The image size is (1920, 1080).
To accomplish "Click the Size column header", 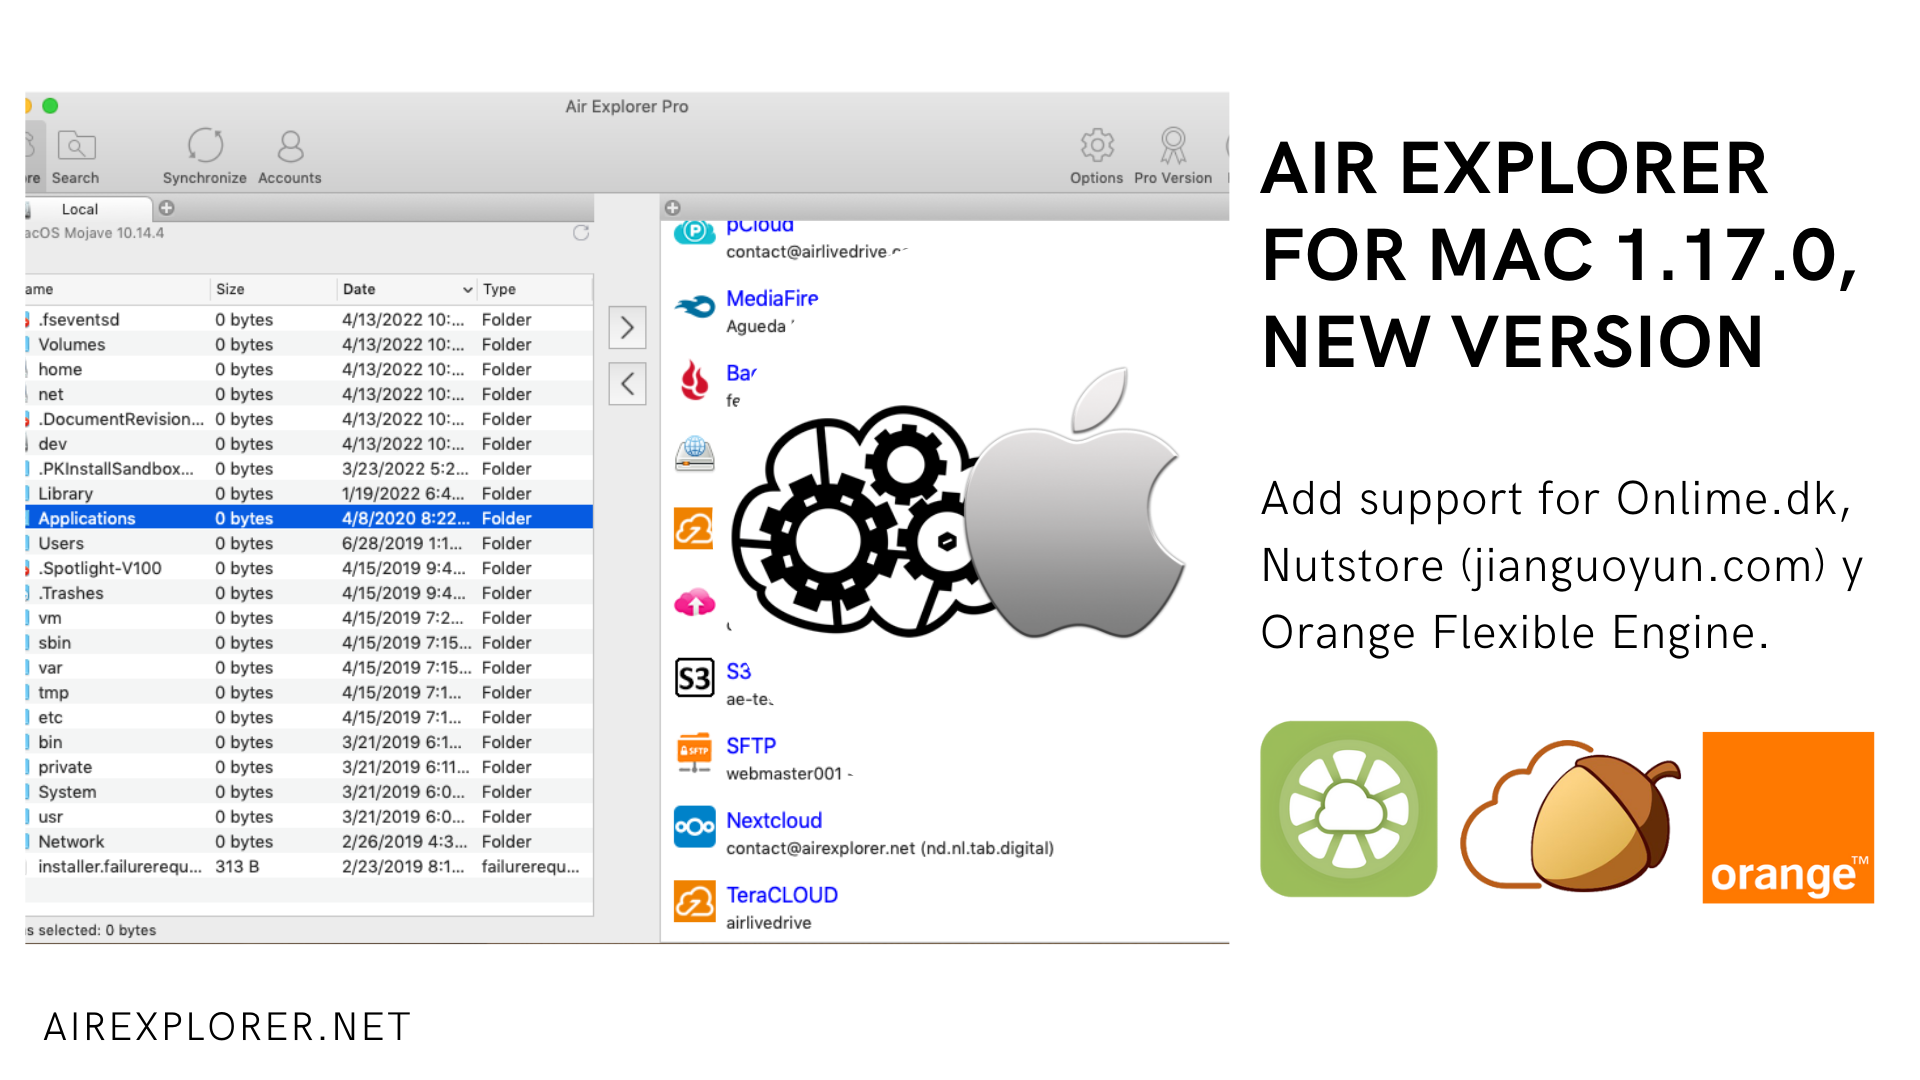I will [x=231, y=289].
